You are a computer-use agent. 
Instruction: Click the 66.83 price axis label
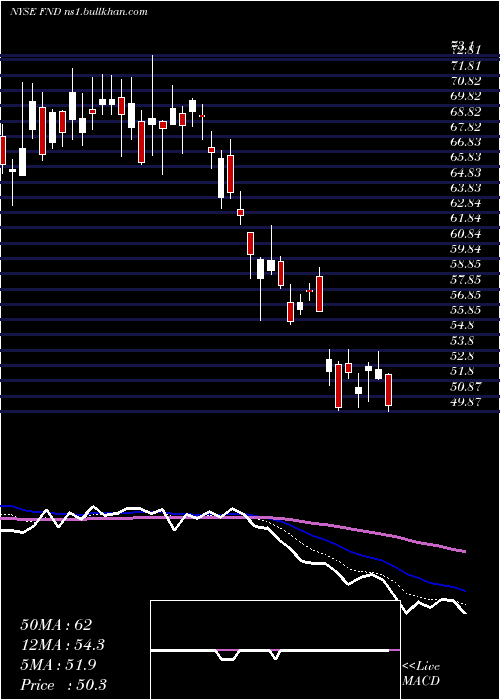tap(466, 142)
